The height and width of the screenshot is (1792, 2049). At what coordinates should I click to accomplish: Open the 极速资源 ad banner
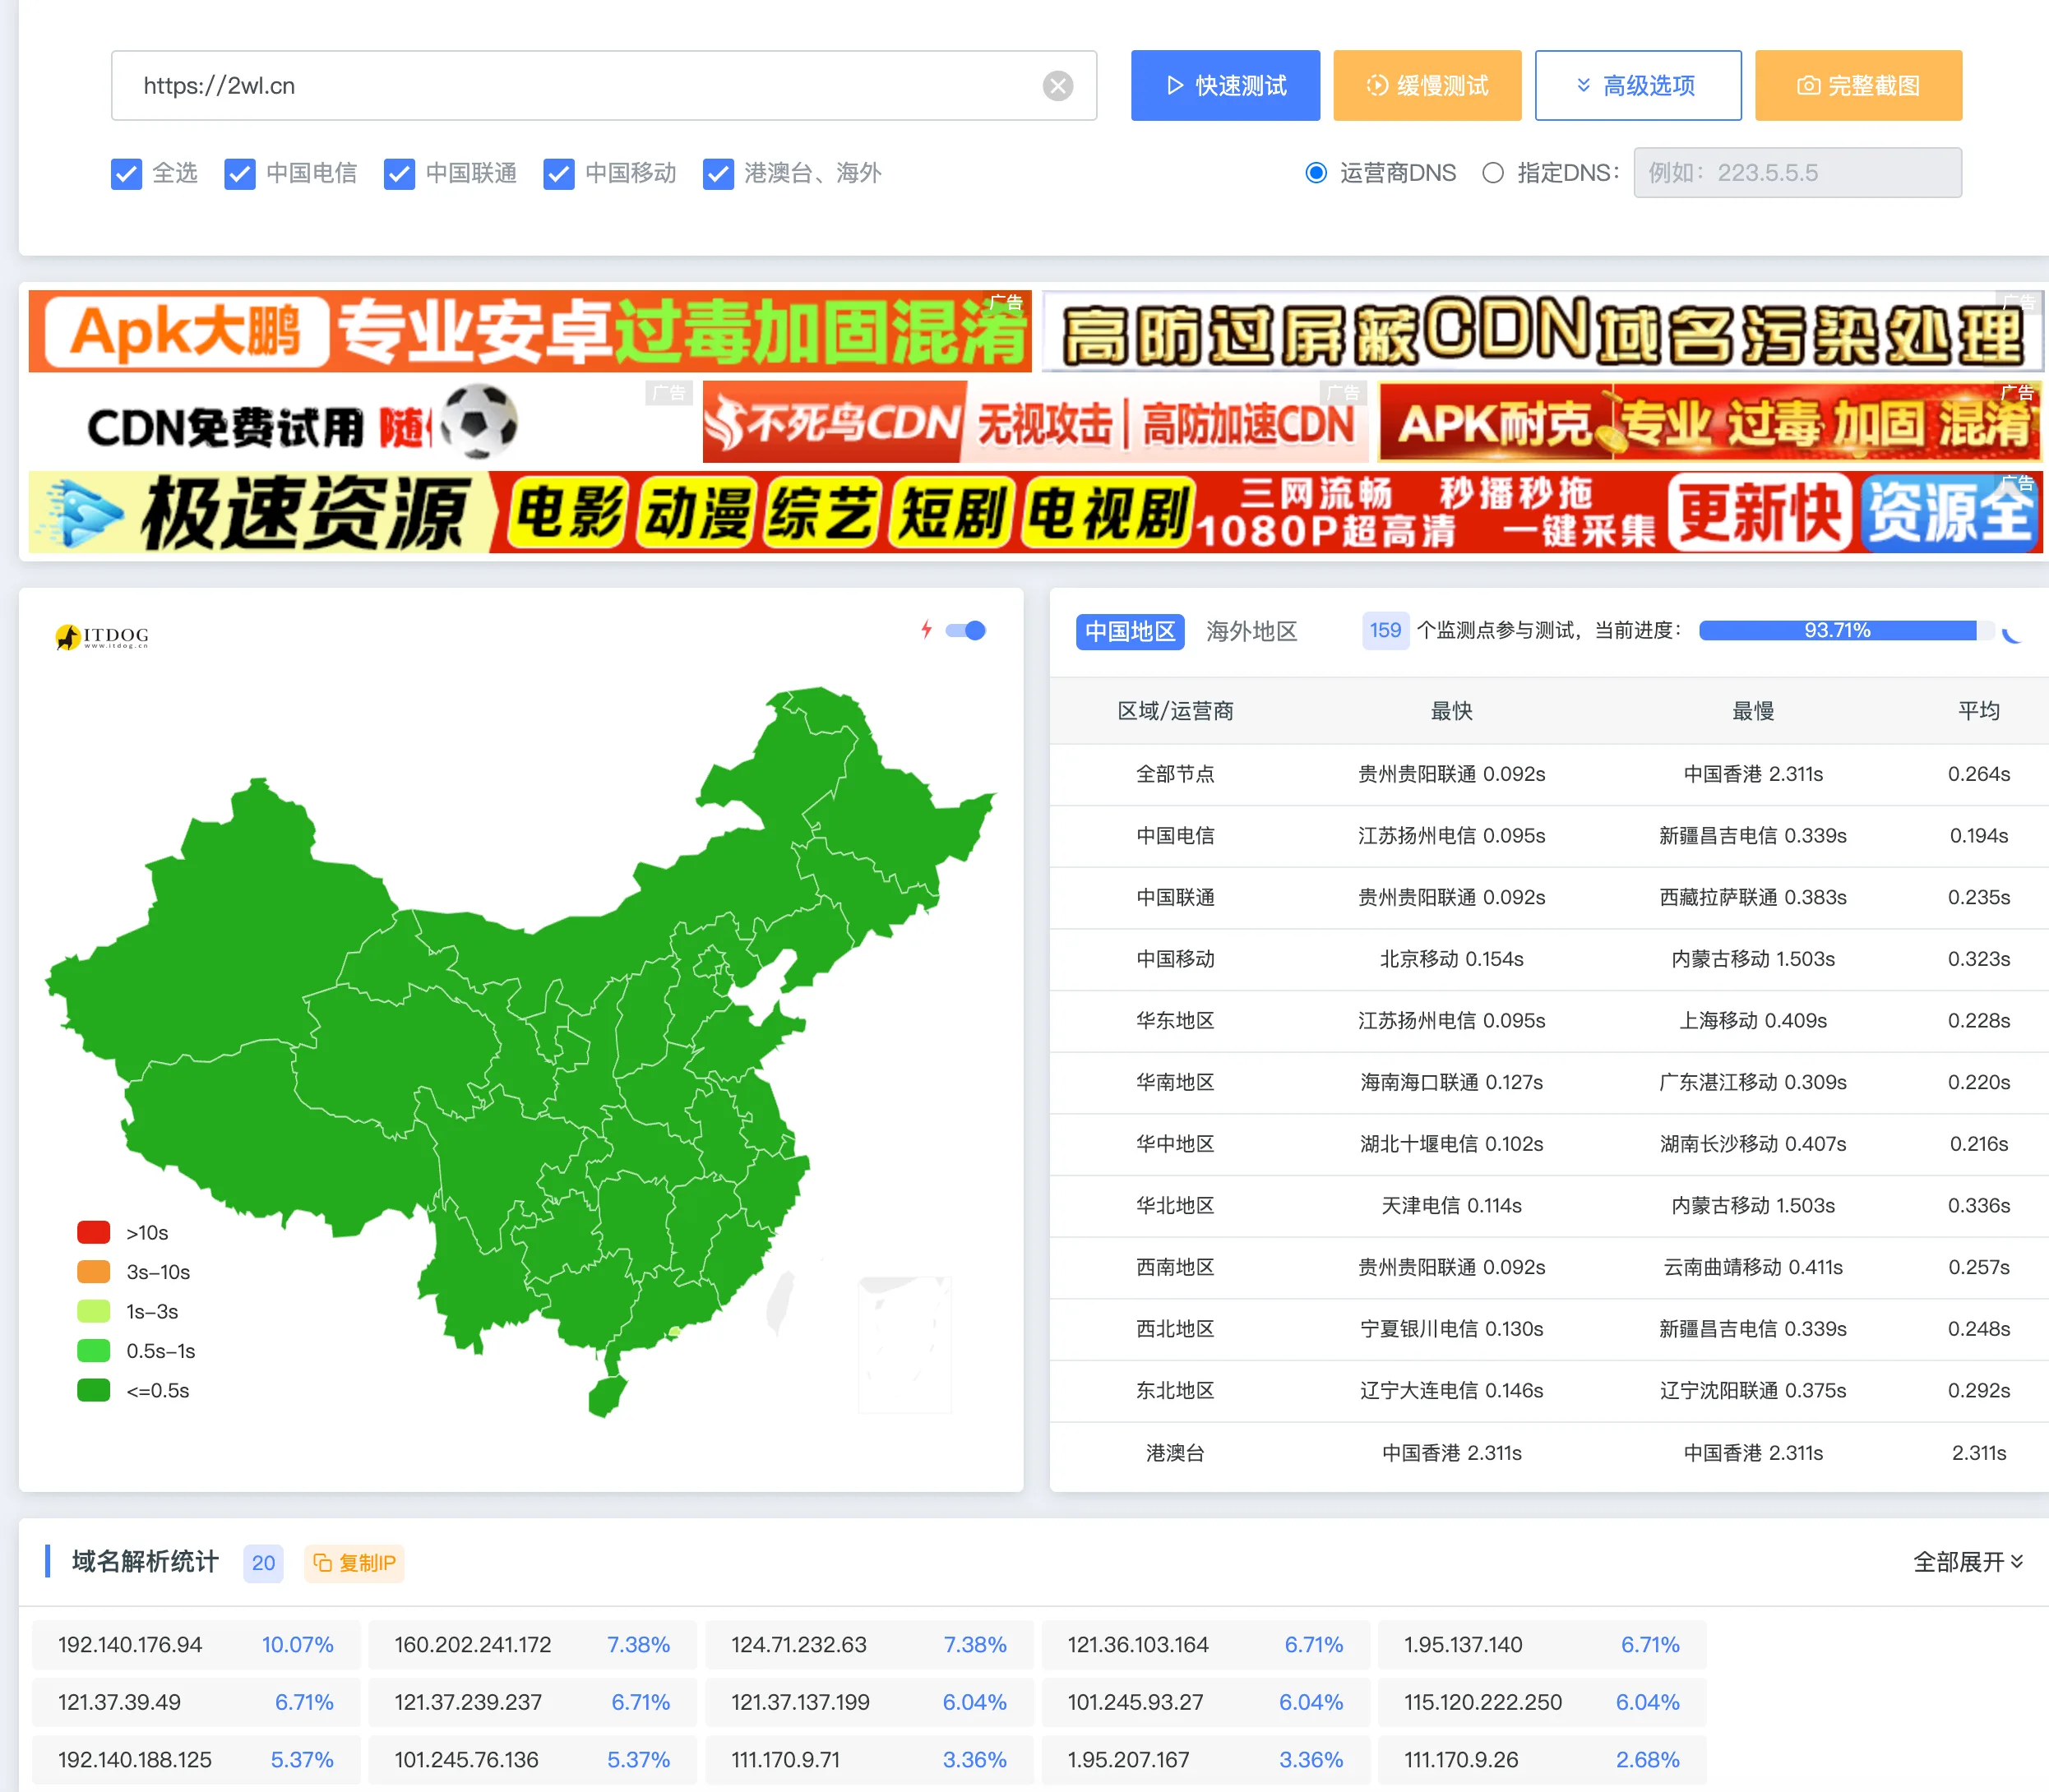point(1035,512)
